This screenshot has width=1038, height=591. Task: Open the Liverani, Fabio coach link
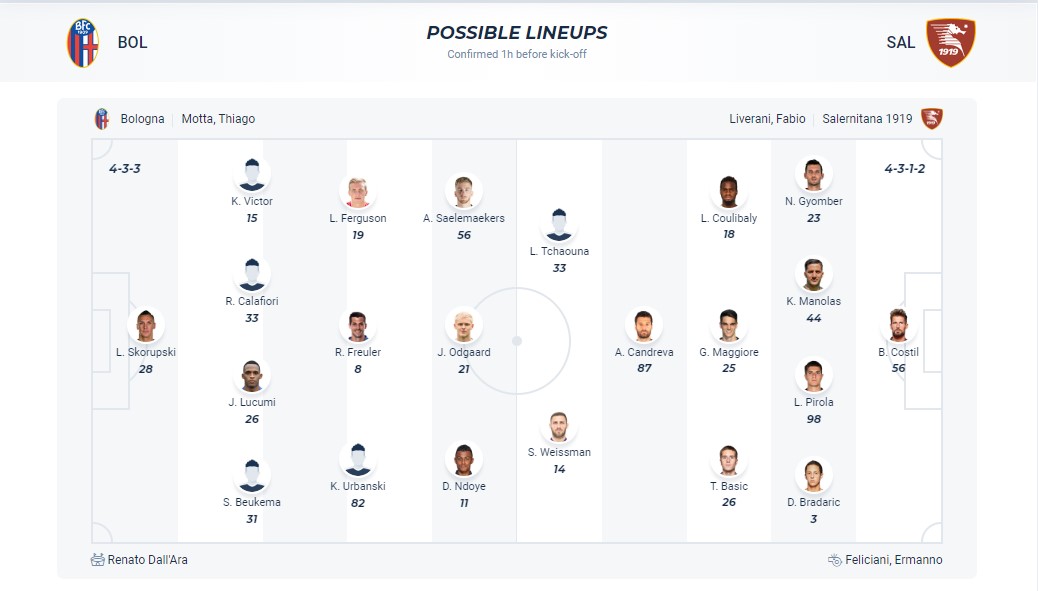coord(767,119)
